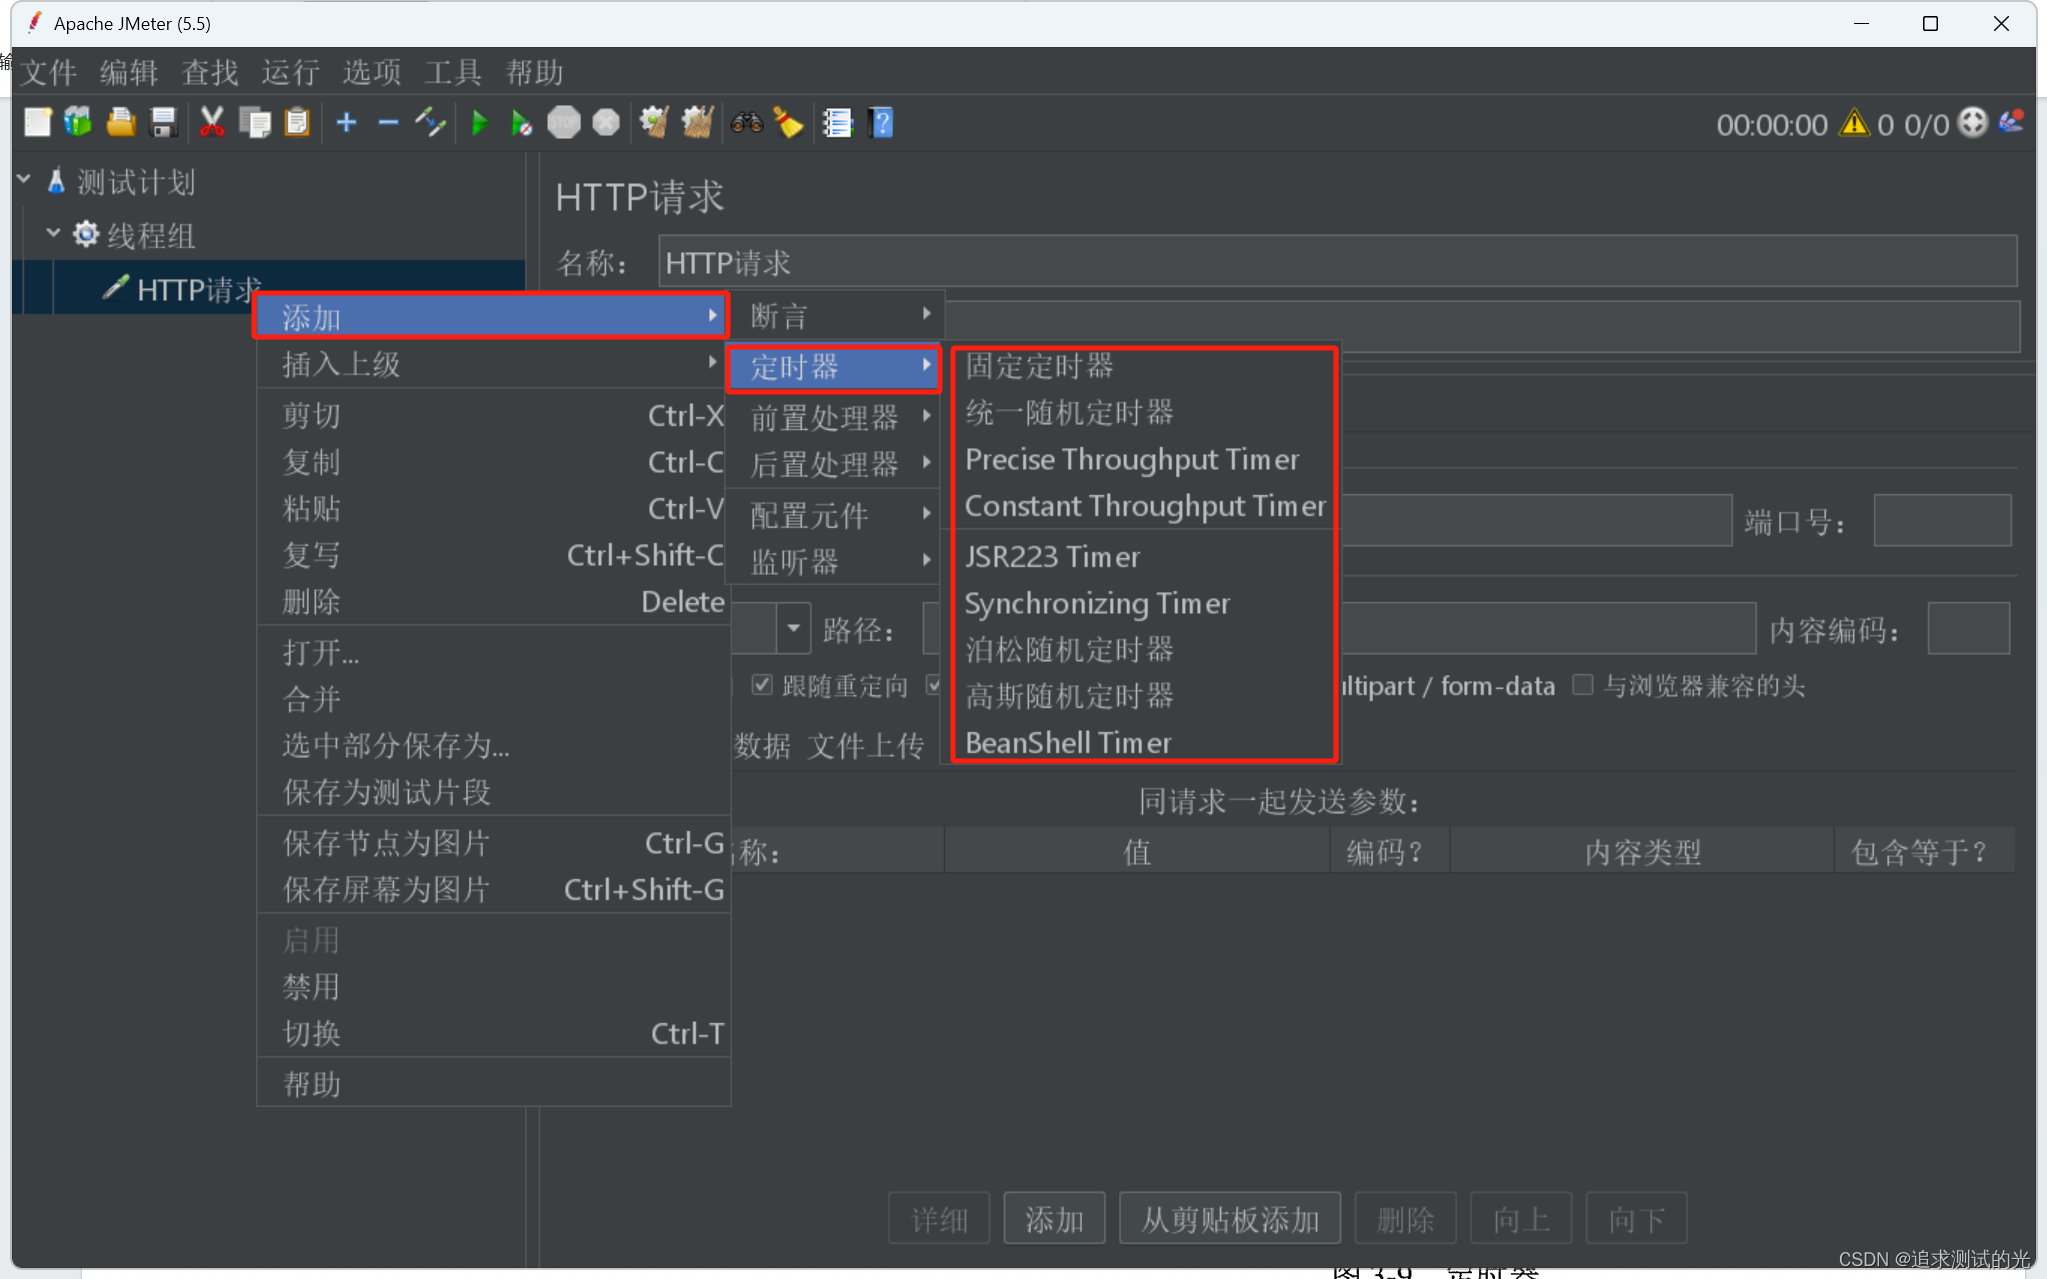
Task: Start the test with green play icon
Action: coord(479,123)
